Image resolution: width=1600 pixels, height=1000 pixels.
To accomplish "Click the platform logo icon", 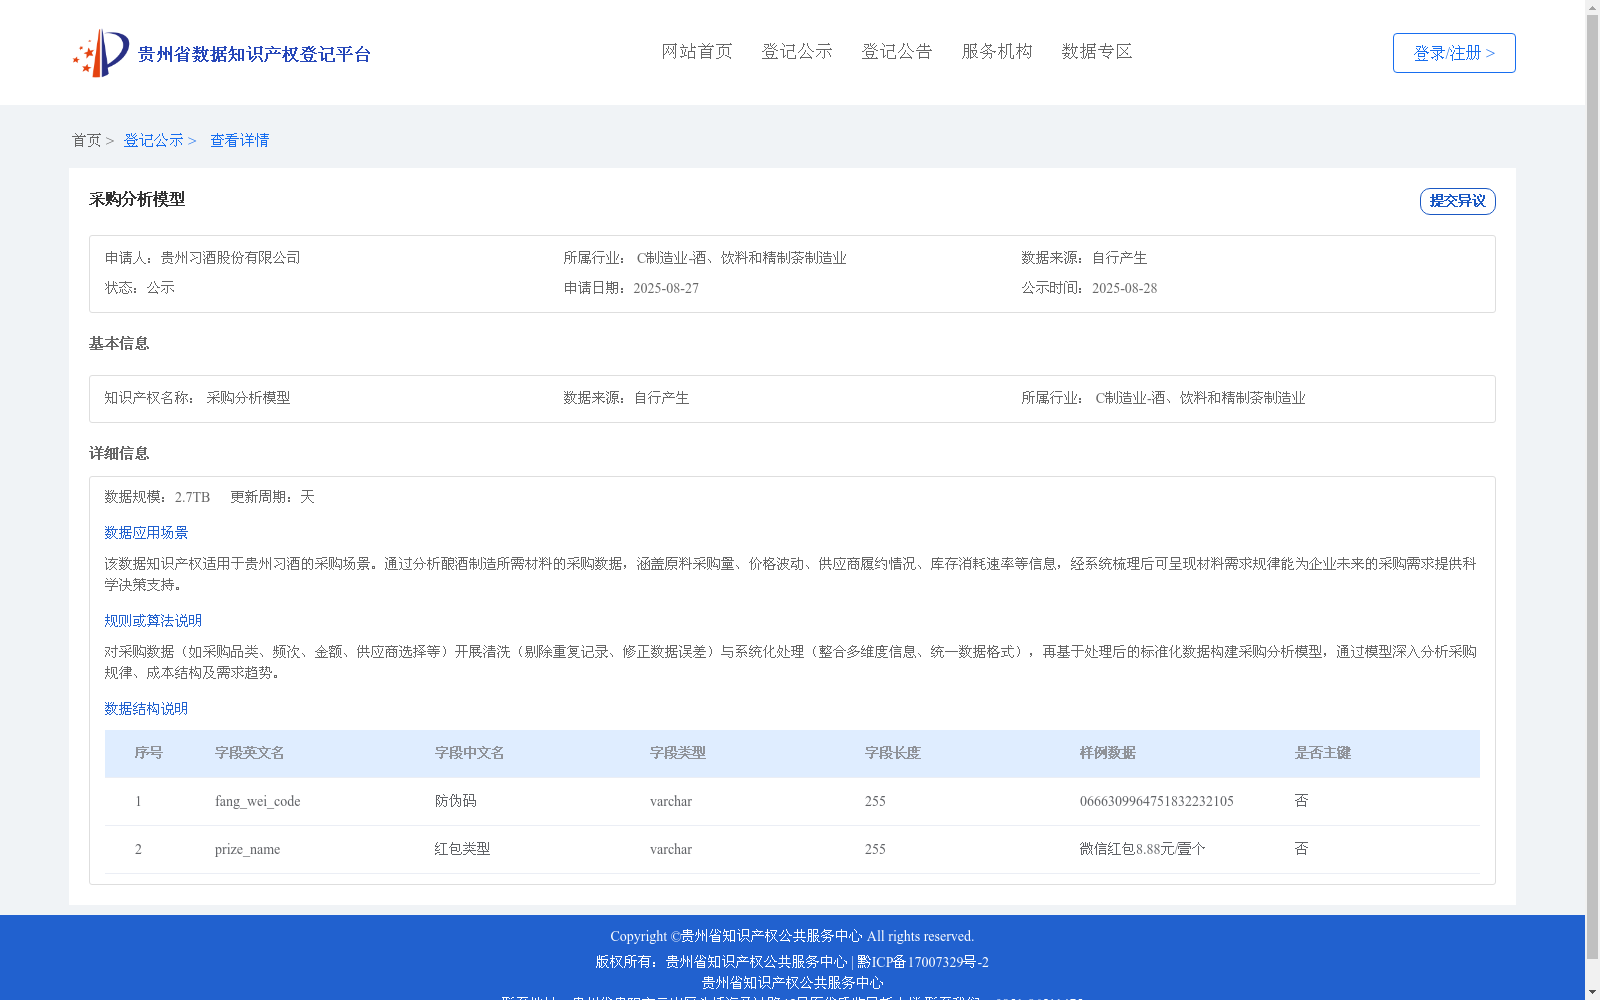I will 100,53.
